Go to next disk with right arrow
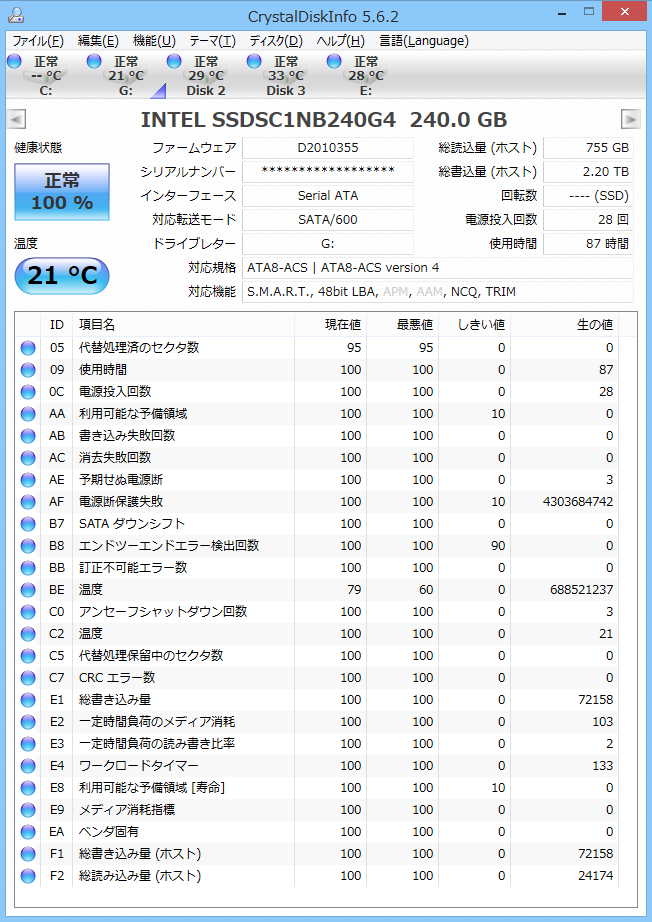The width and height of the screenshot is (652, 922). point(630,119)
